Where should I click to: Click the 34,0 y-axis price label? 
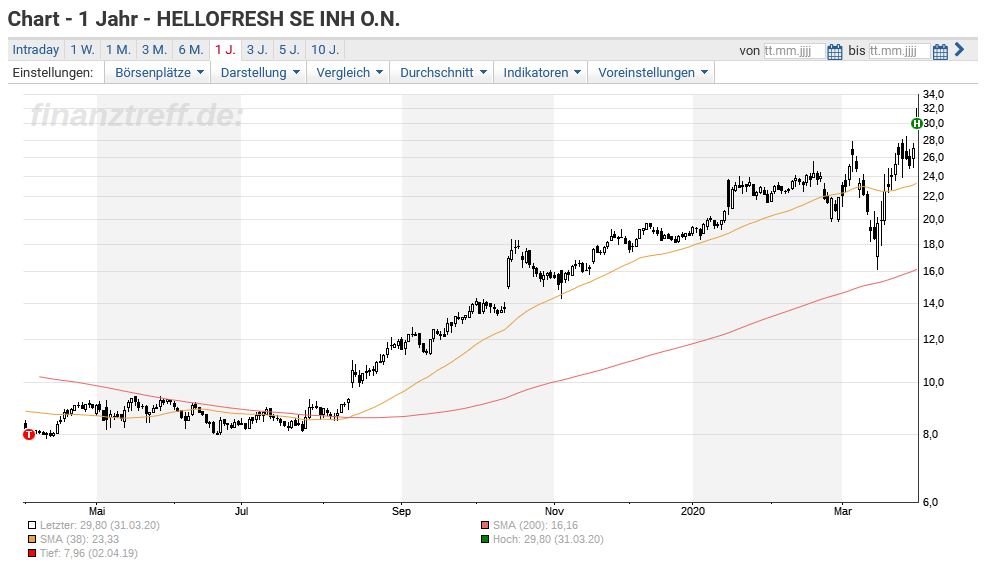pos(933,94)
